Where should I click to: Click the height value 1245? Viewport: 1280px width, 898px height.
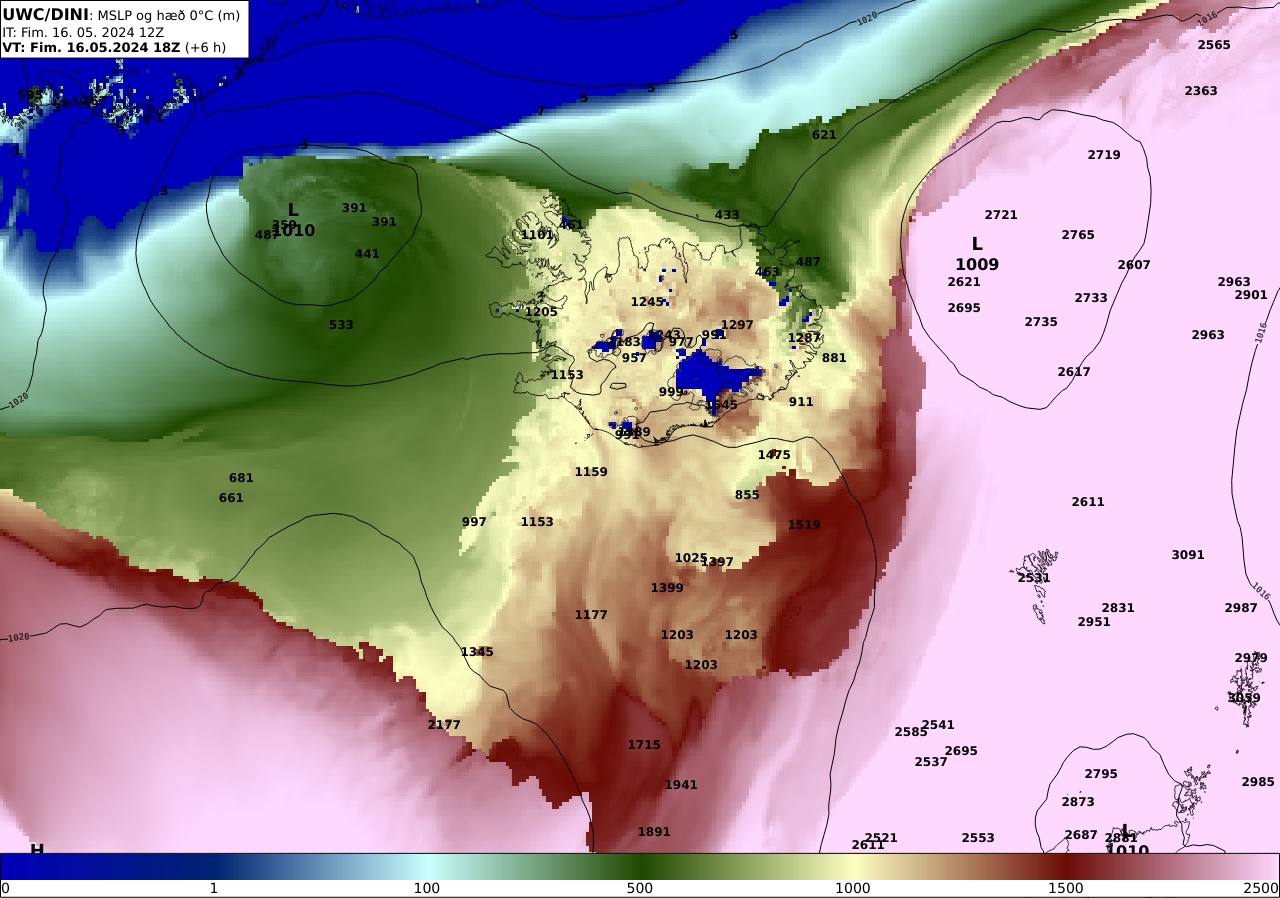tap(647, 302)
